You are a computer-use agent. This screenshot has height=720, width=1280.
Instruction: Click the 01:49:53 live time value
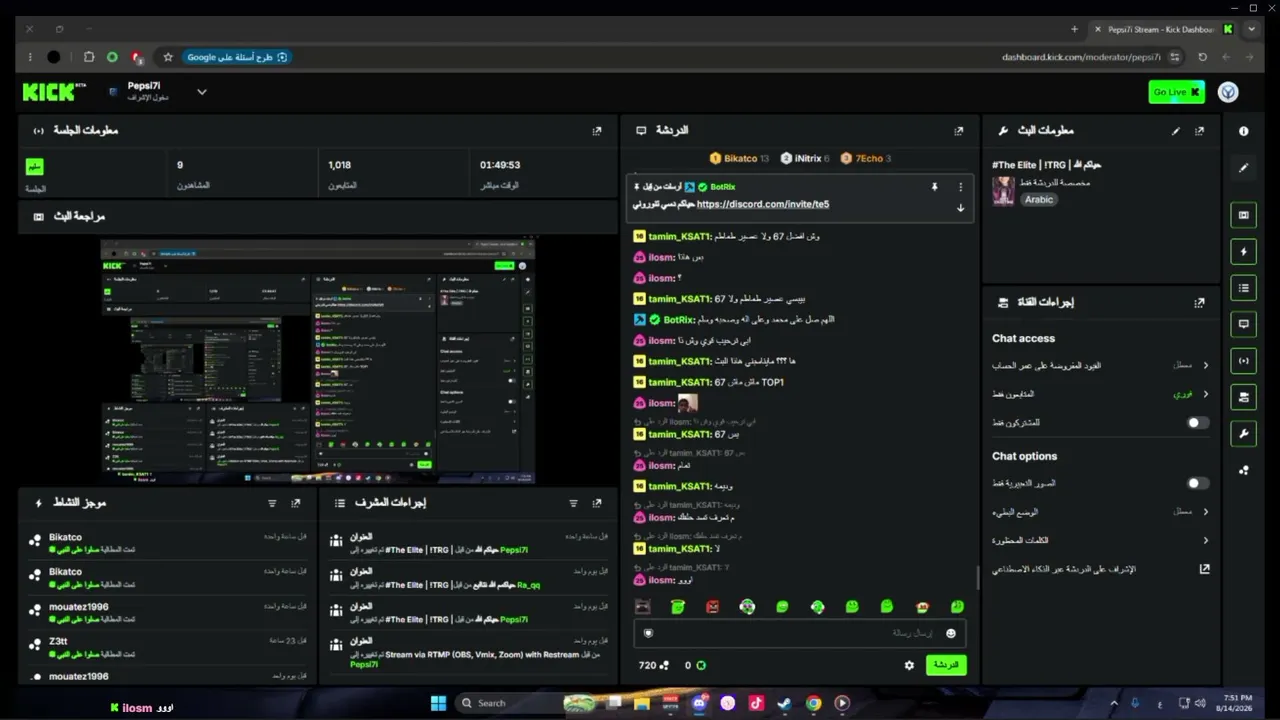[500, 165]
